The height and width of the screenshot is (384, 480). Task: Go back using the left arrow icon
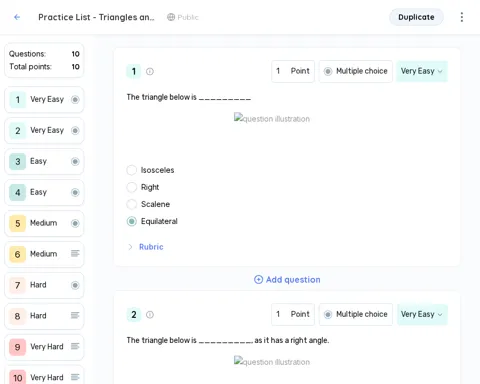coord(17,17)
